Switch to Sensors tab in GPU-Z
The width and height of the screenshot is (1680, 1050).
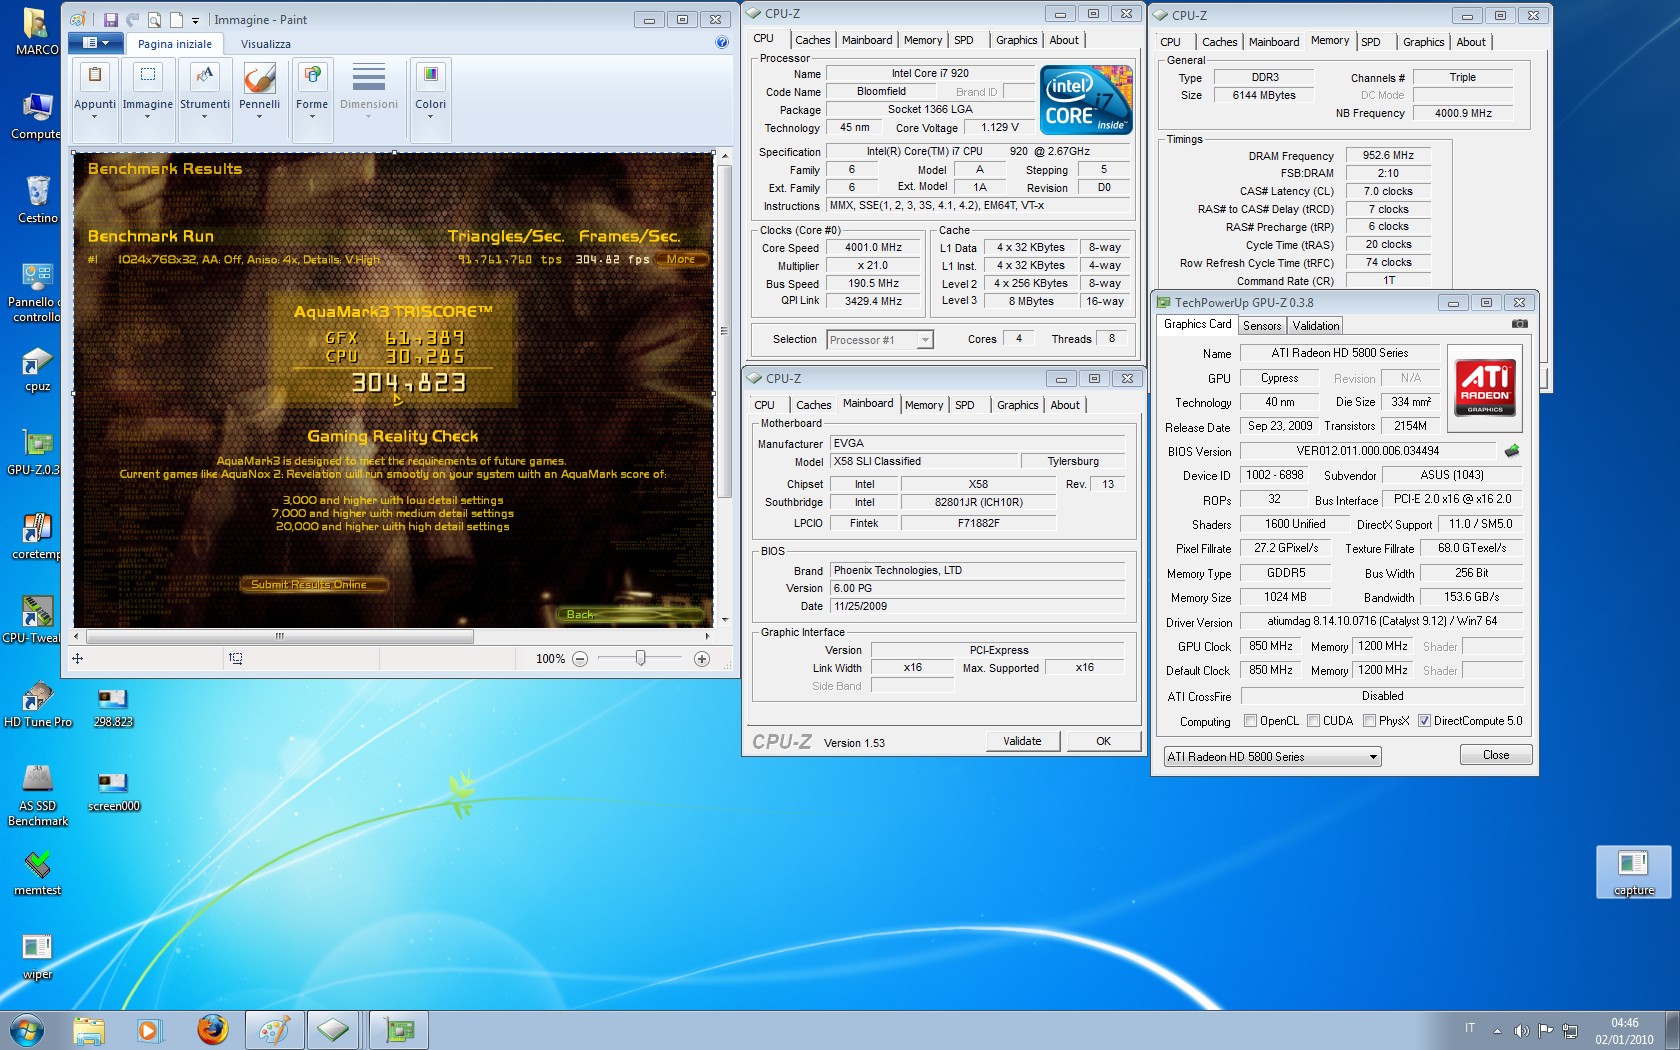pos(1262,326)
